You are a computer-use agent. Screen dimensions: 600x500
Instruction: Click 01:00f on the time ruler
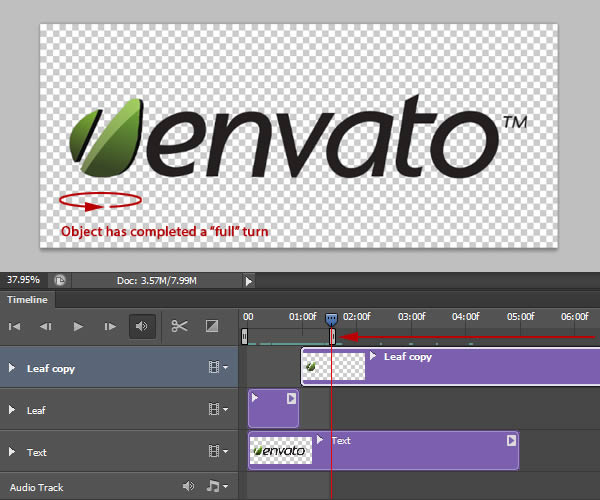(x=303, y=317)
